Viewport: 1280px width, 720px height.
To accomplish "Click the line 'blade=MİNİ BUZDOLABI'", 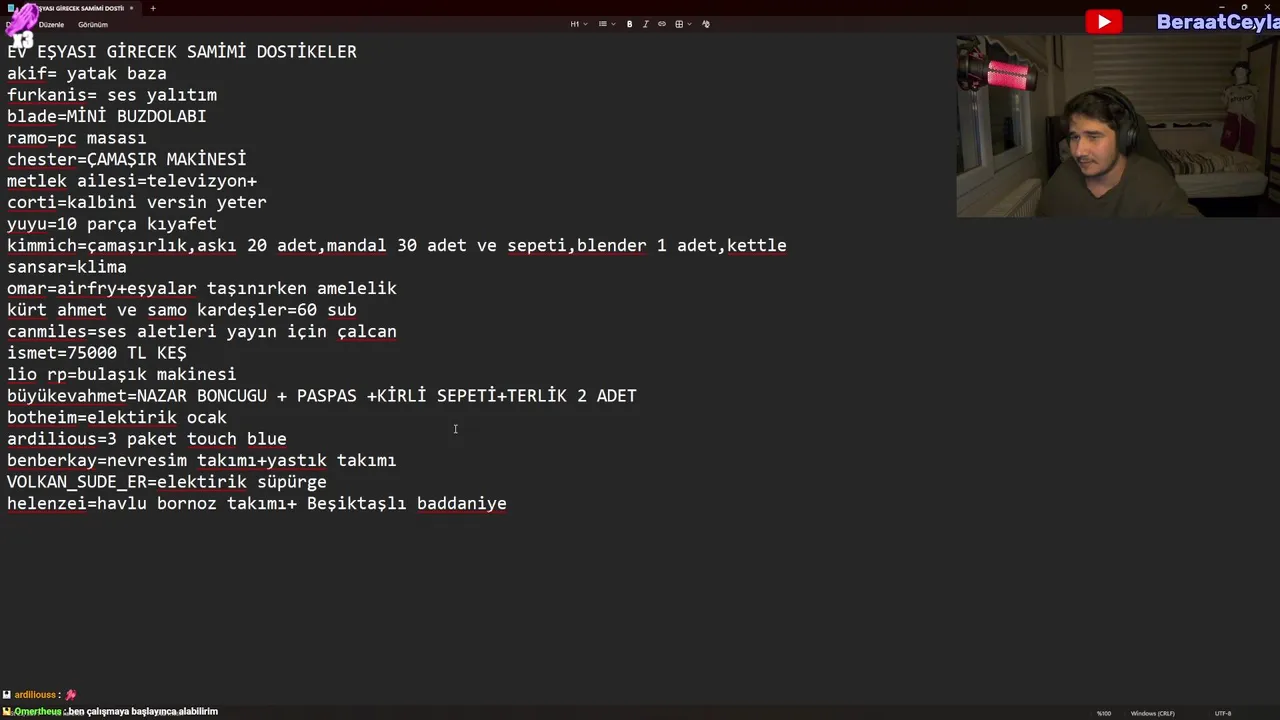I will point(107,117).
